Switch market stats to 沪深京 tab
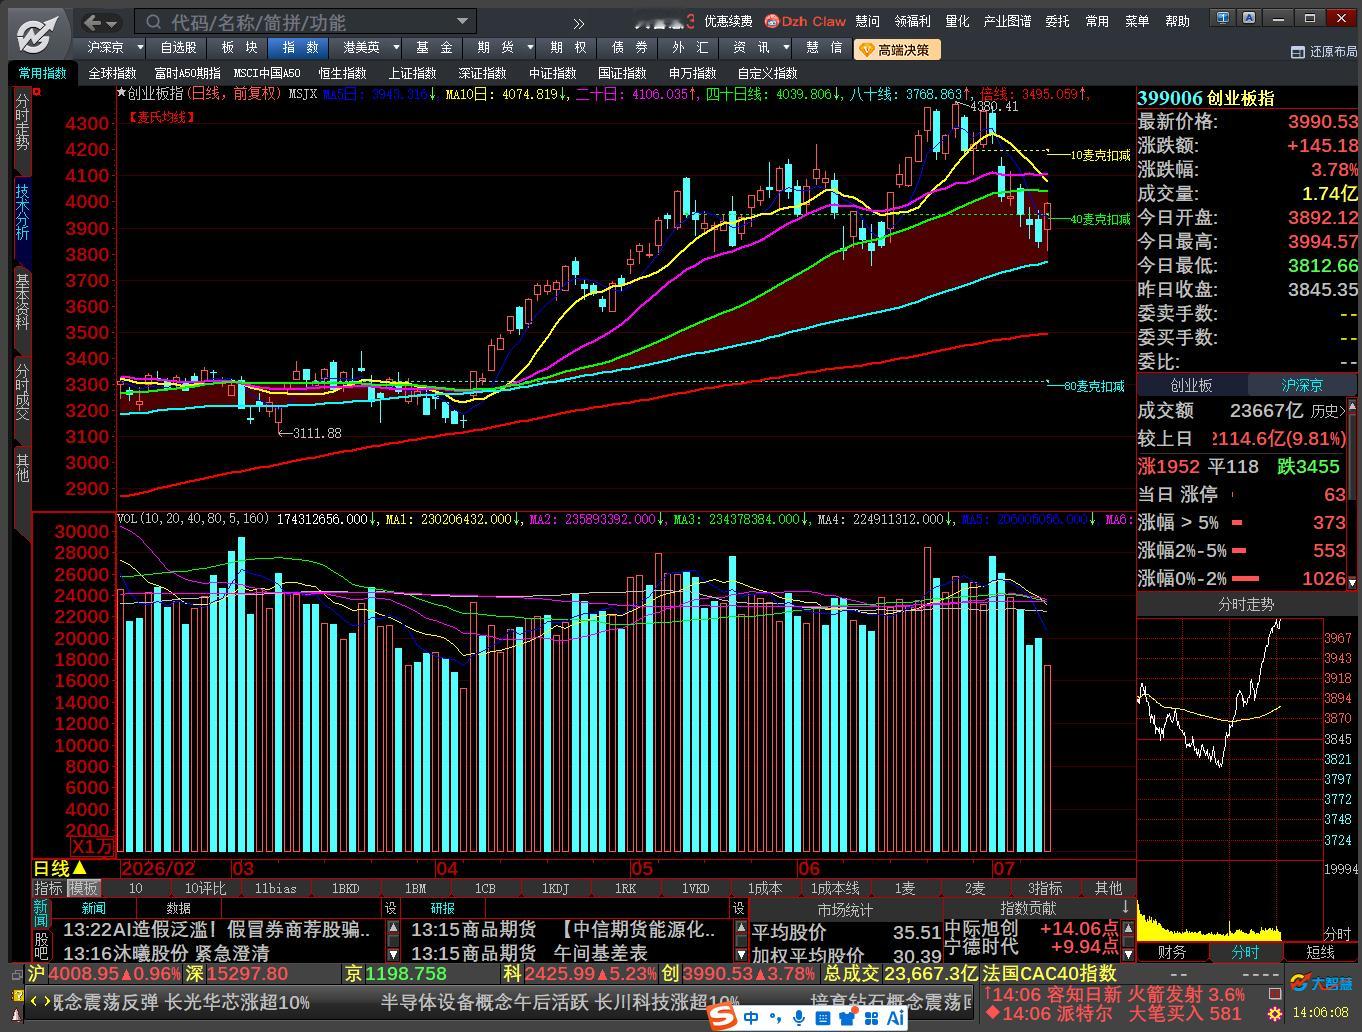The height and width of the screenshot is (1032, 1362). pos(1302,385)
